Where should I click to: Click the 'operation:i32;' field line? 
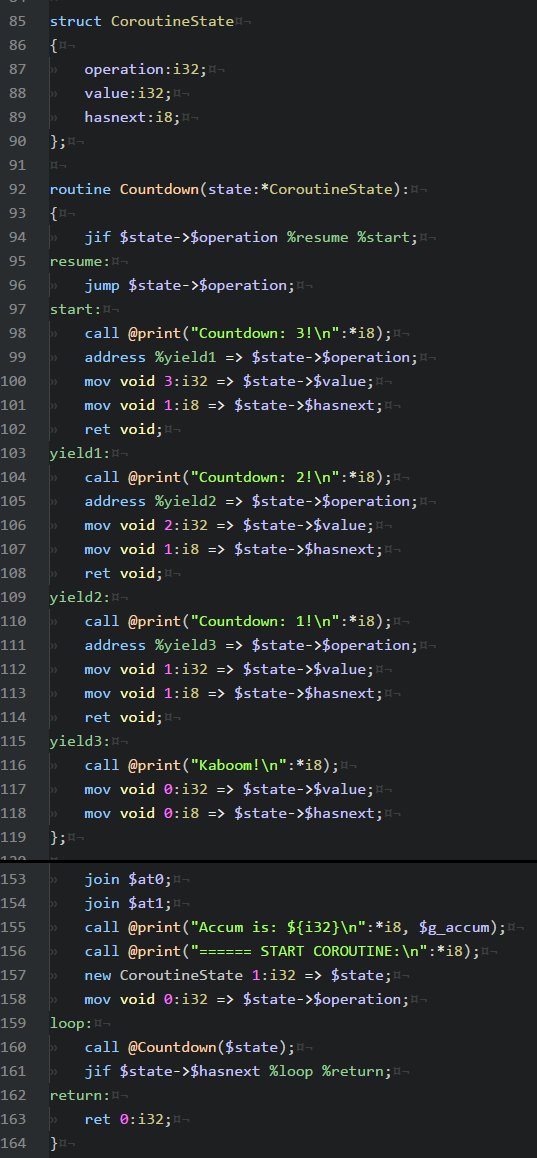[146, 69]
